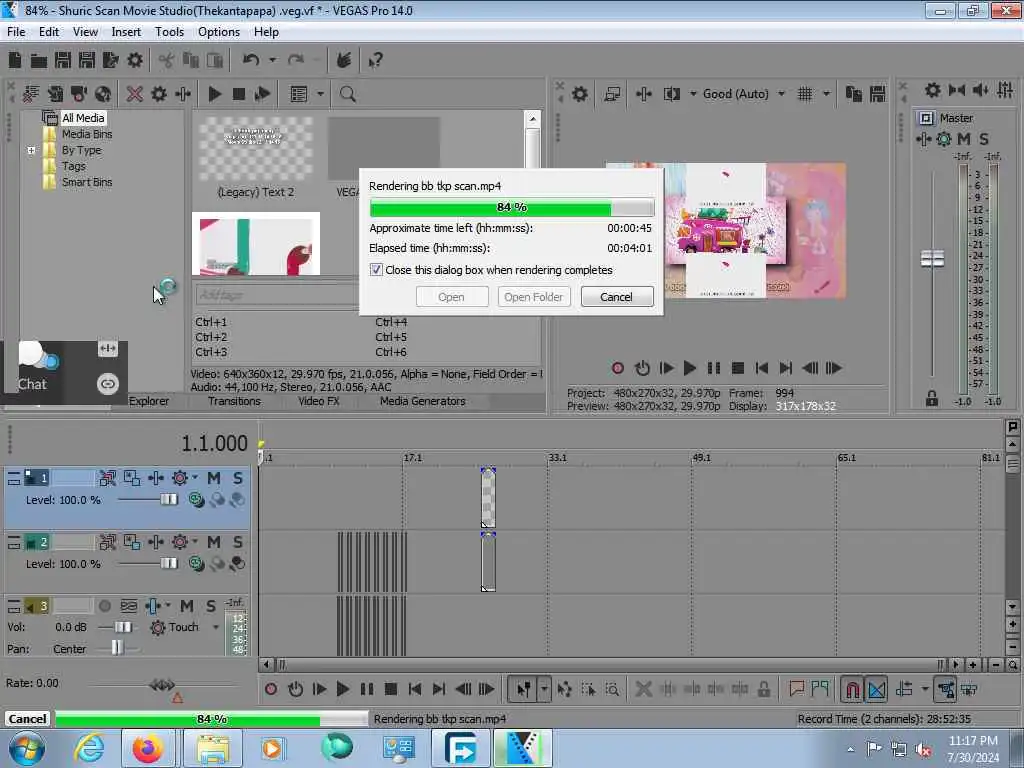
Task: Select the Smart Bins folder
Action: click(x=86, y=182)
